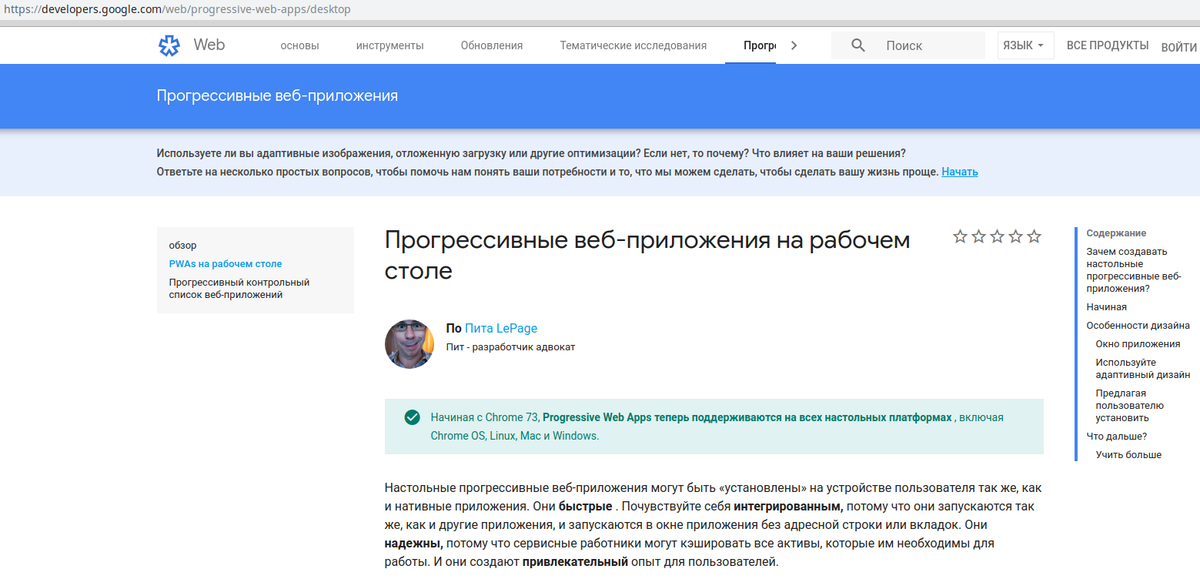Click the browser address bar URL
The width and height of the screenshot is (1200, 579).
(176, 9)
